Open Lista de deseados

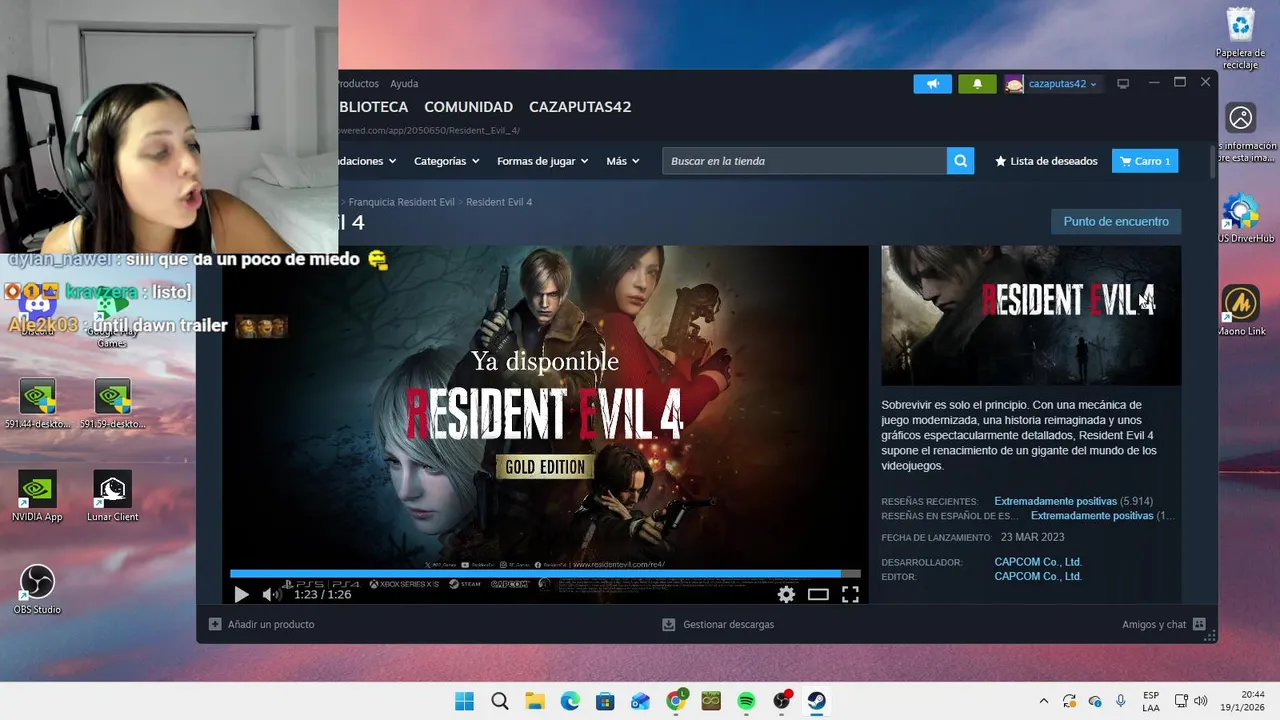[x=1046, y=161]
